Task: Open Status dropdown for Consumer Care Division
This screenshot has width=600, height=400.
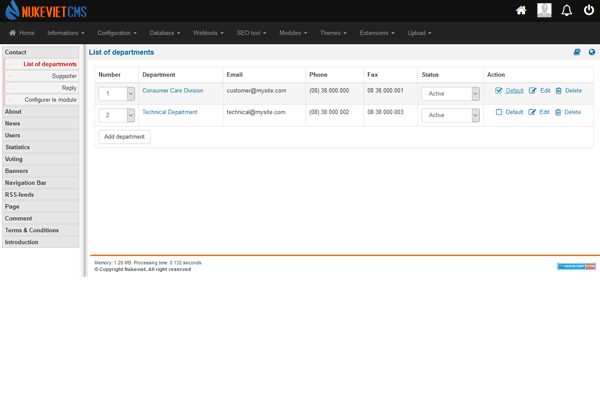Action: [x=449, y=94]
